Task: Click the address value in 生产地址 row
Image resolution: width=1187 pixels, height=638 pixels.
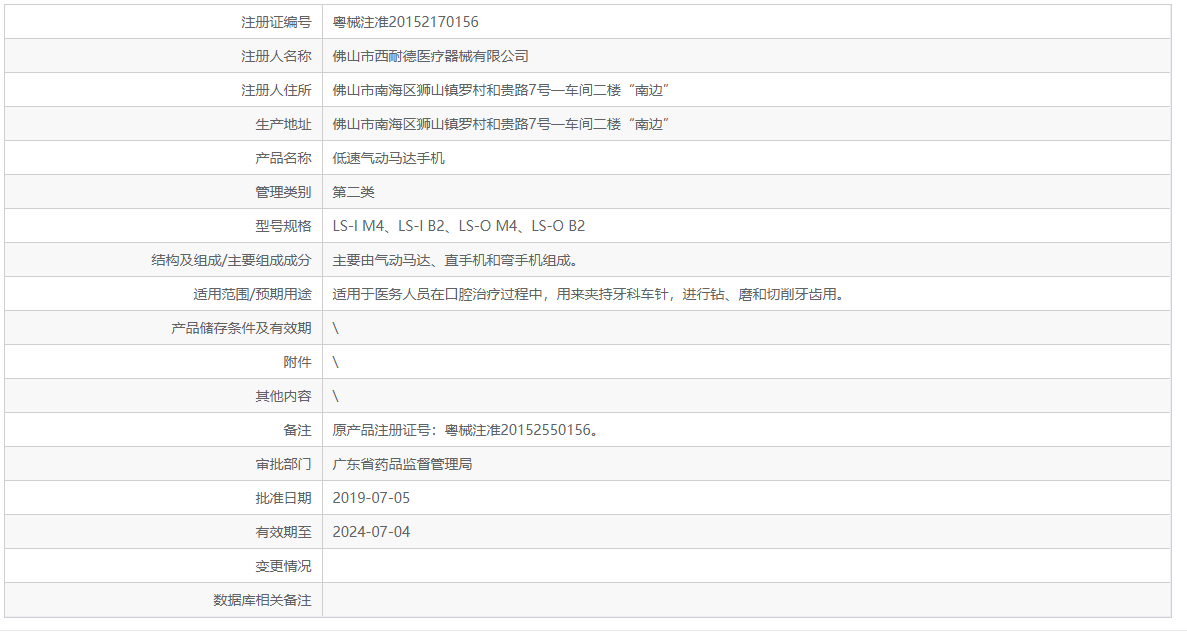Action: tap(500, 124)
